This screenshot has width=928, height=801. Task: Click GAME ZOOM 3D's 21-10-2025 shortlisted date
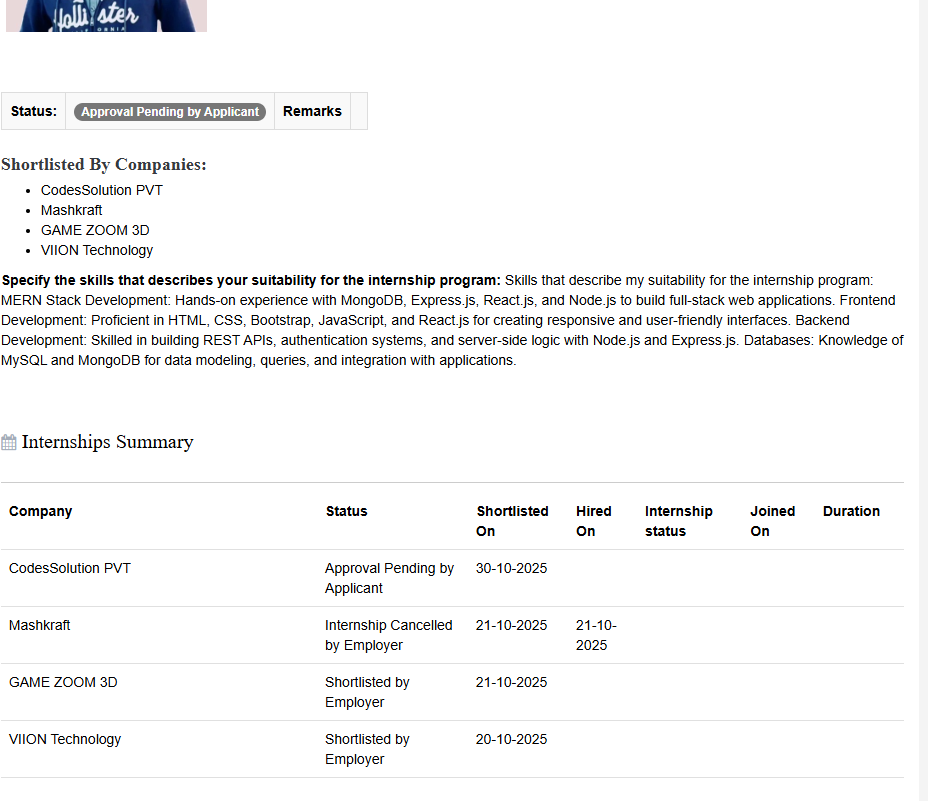(x=511, y=683)
